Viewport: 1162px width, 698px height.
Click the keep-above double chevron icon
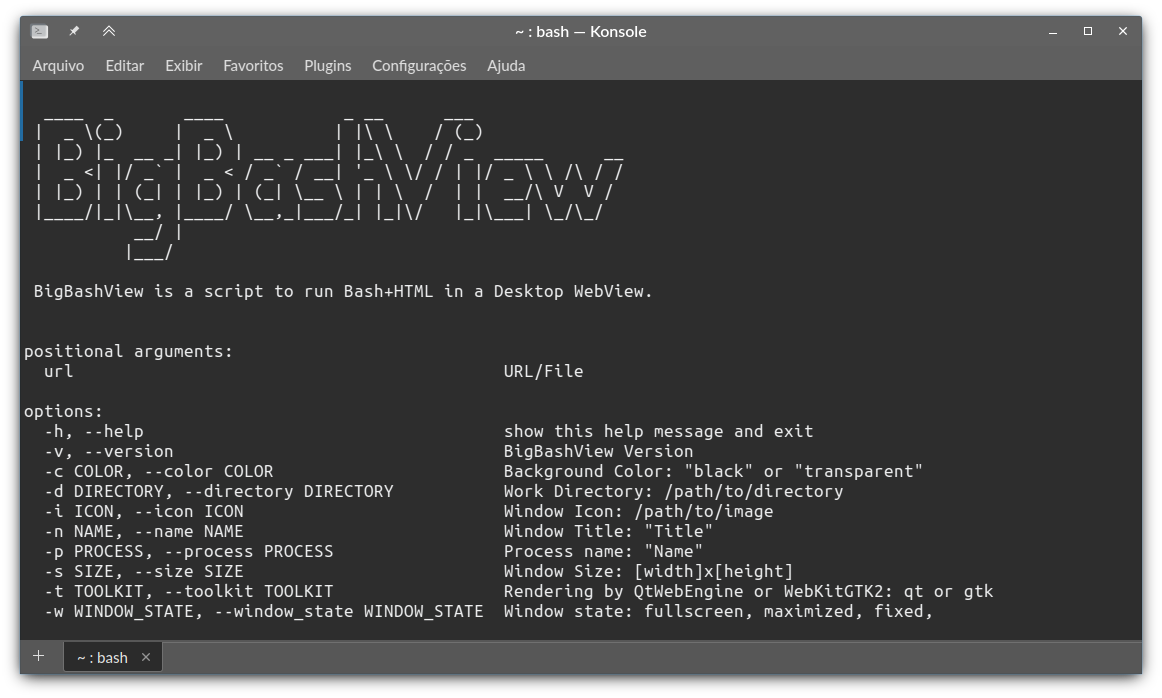click(109, 31)
